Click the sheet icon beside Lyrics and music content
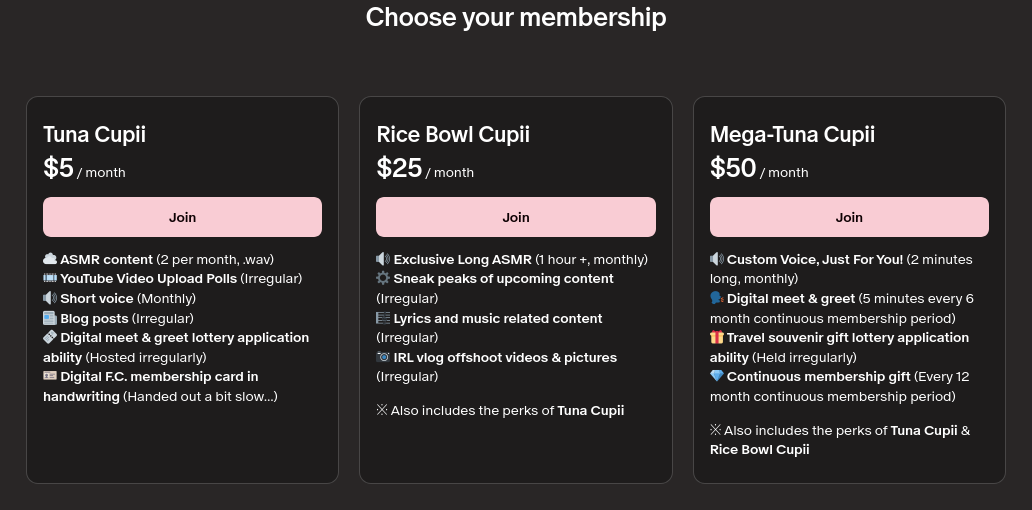Screen dimensions: 1032x510 383,318
